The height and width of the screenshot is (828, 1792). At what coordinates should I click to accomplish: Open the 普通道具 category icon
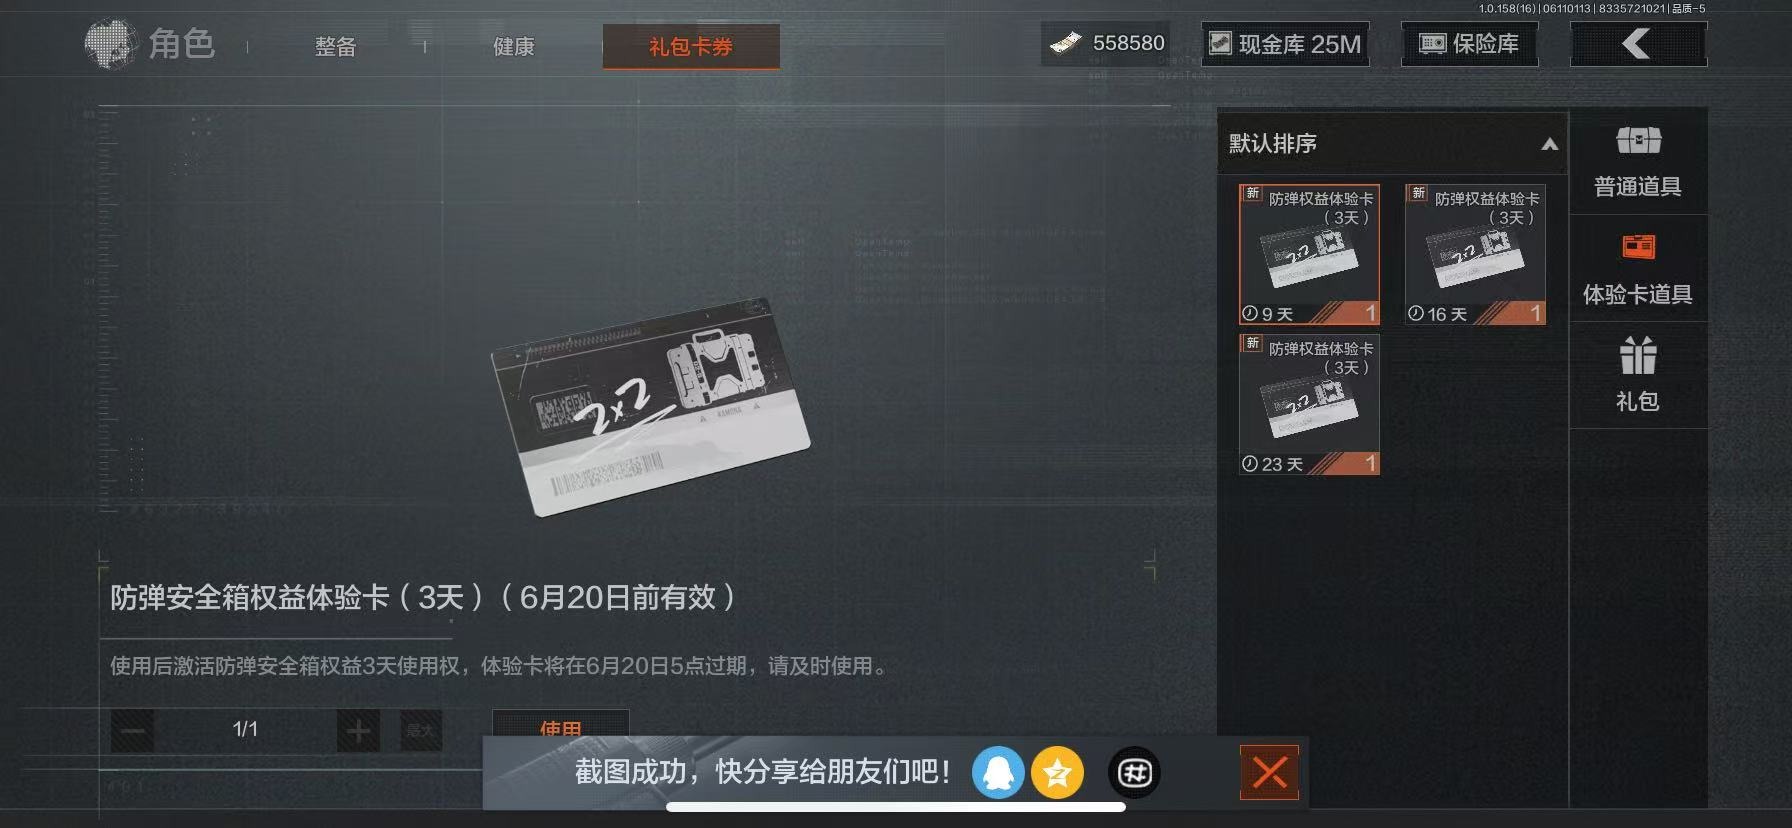coord(1638,141)
